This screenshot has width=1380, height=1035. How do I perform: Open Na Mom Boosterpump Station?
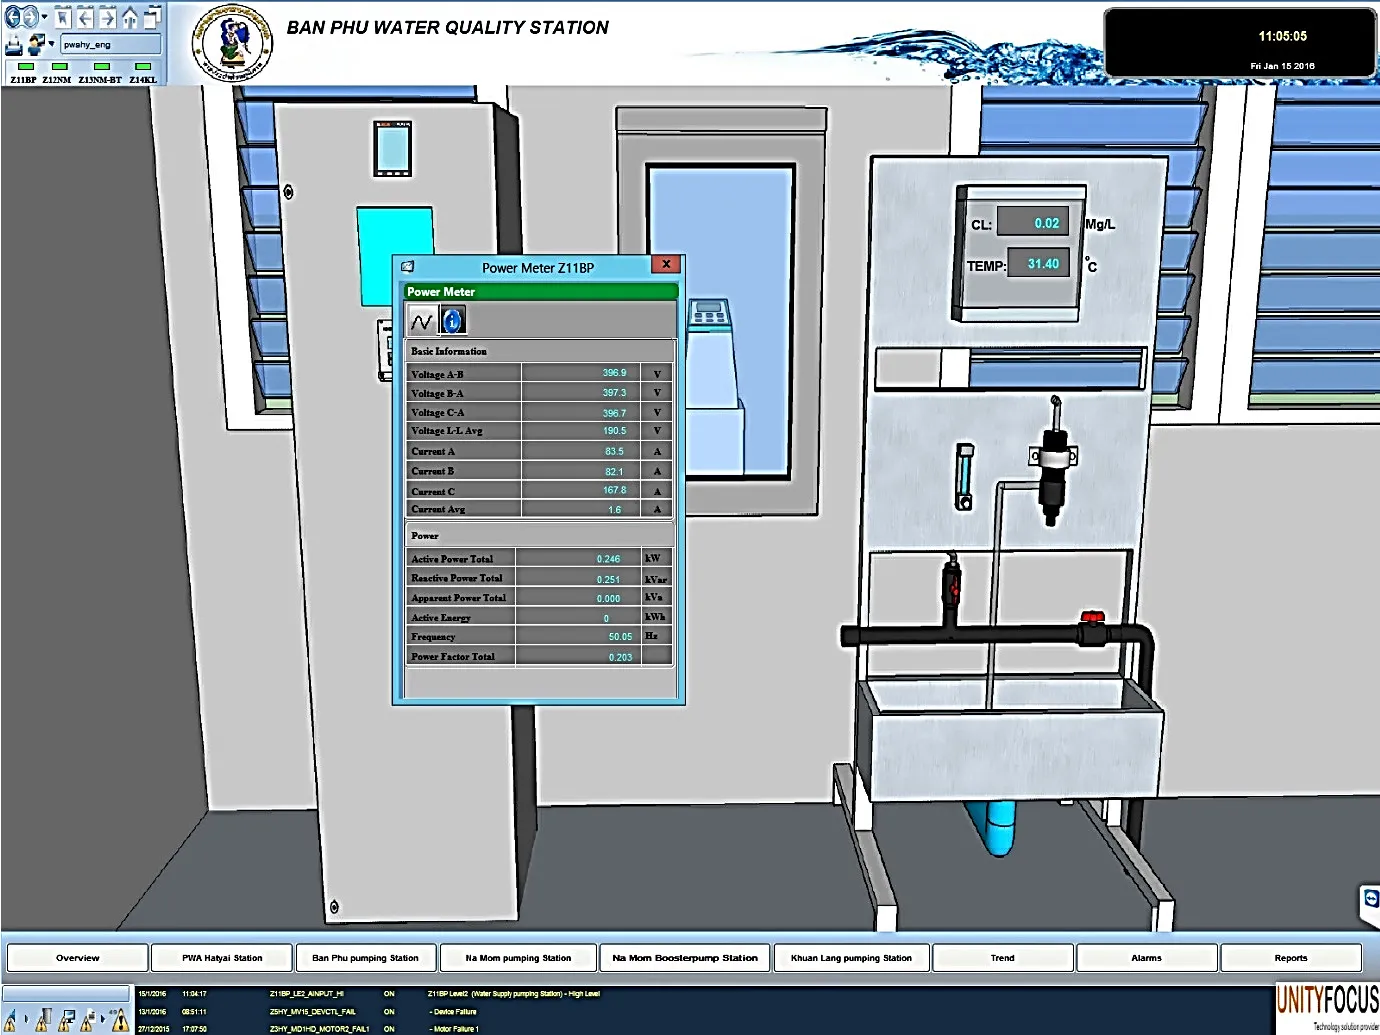685,958
